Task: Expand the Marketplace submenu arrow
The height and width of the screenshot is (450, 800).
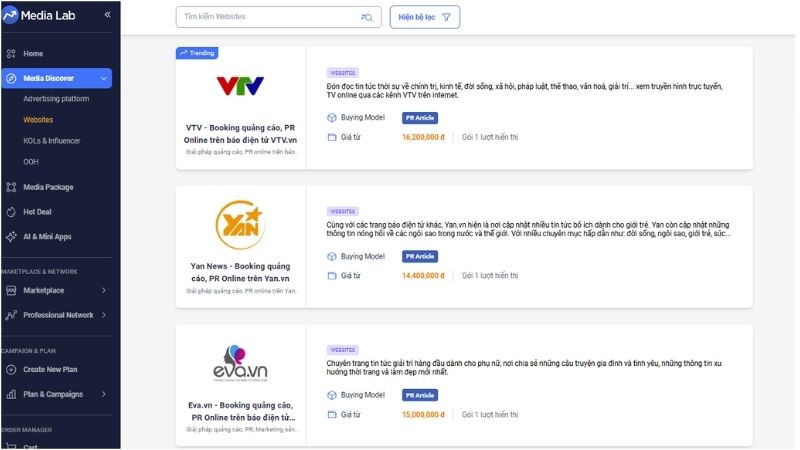Action: tap(104, 290)
